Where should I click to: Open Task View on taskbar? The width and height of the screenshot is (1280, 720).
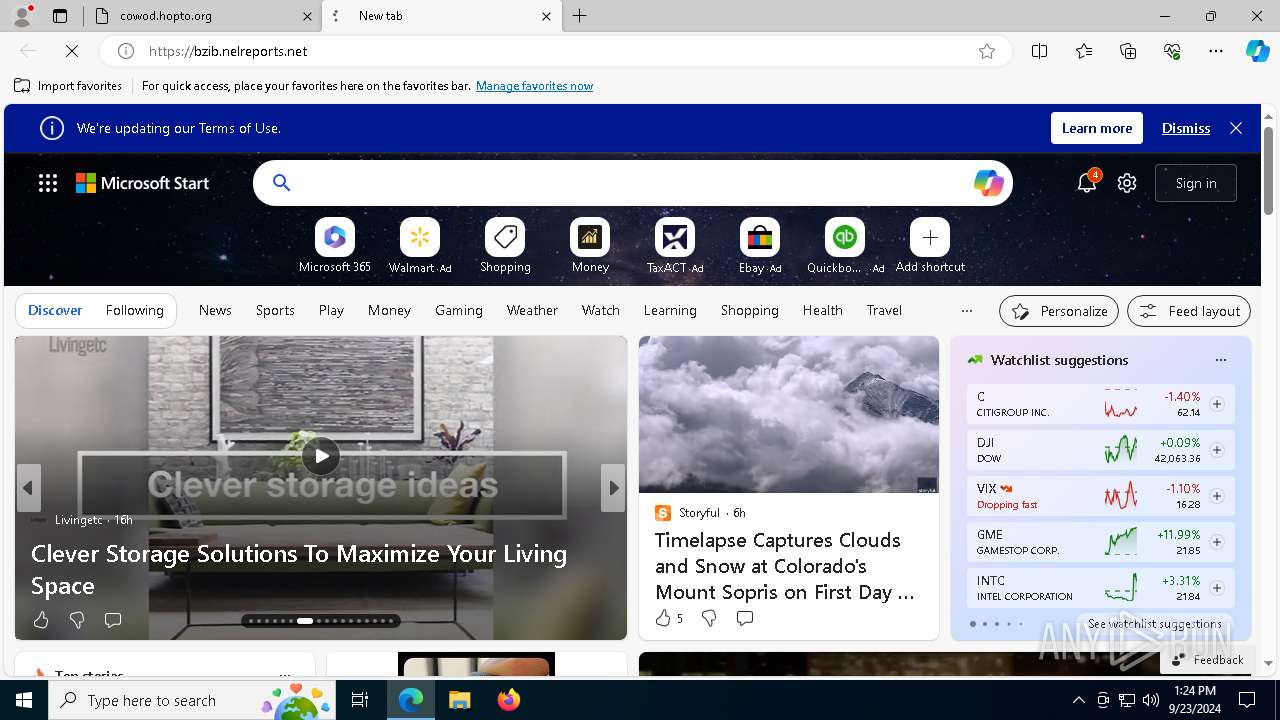pyautogui.click(x=360, y=700)
